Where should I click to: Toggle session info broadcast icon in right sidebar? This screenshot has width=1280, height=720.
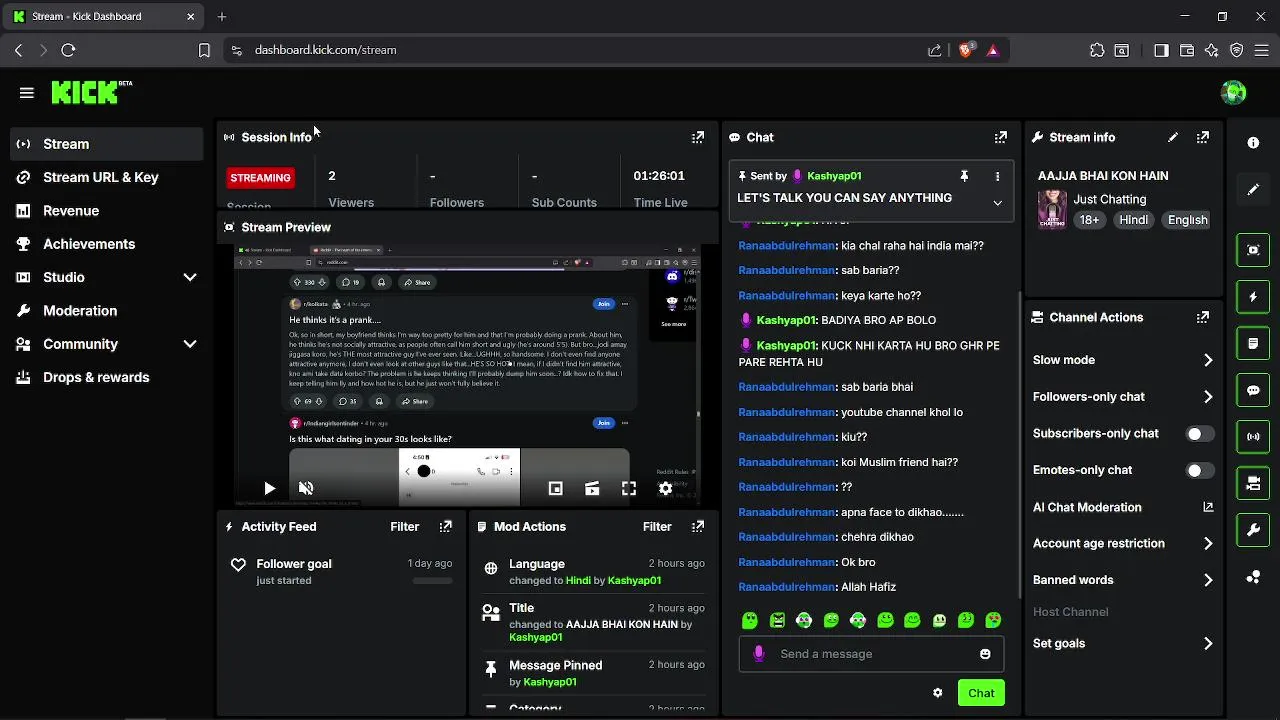coord(1253,437)
